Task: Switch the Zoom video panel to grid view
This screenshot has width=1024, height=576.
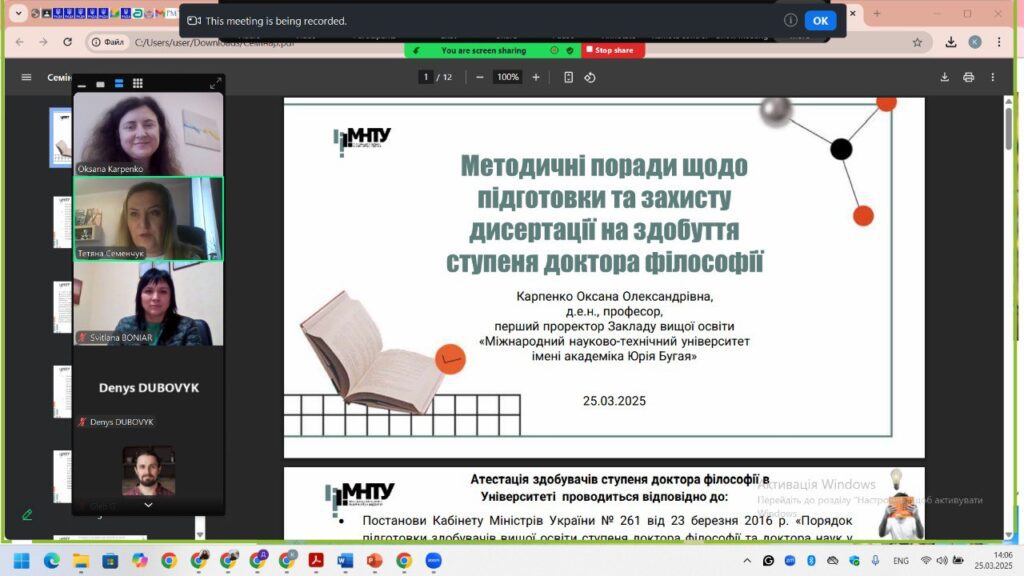Action: [x=137, y=84]
